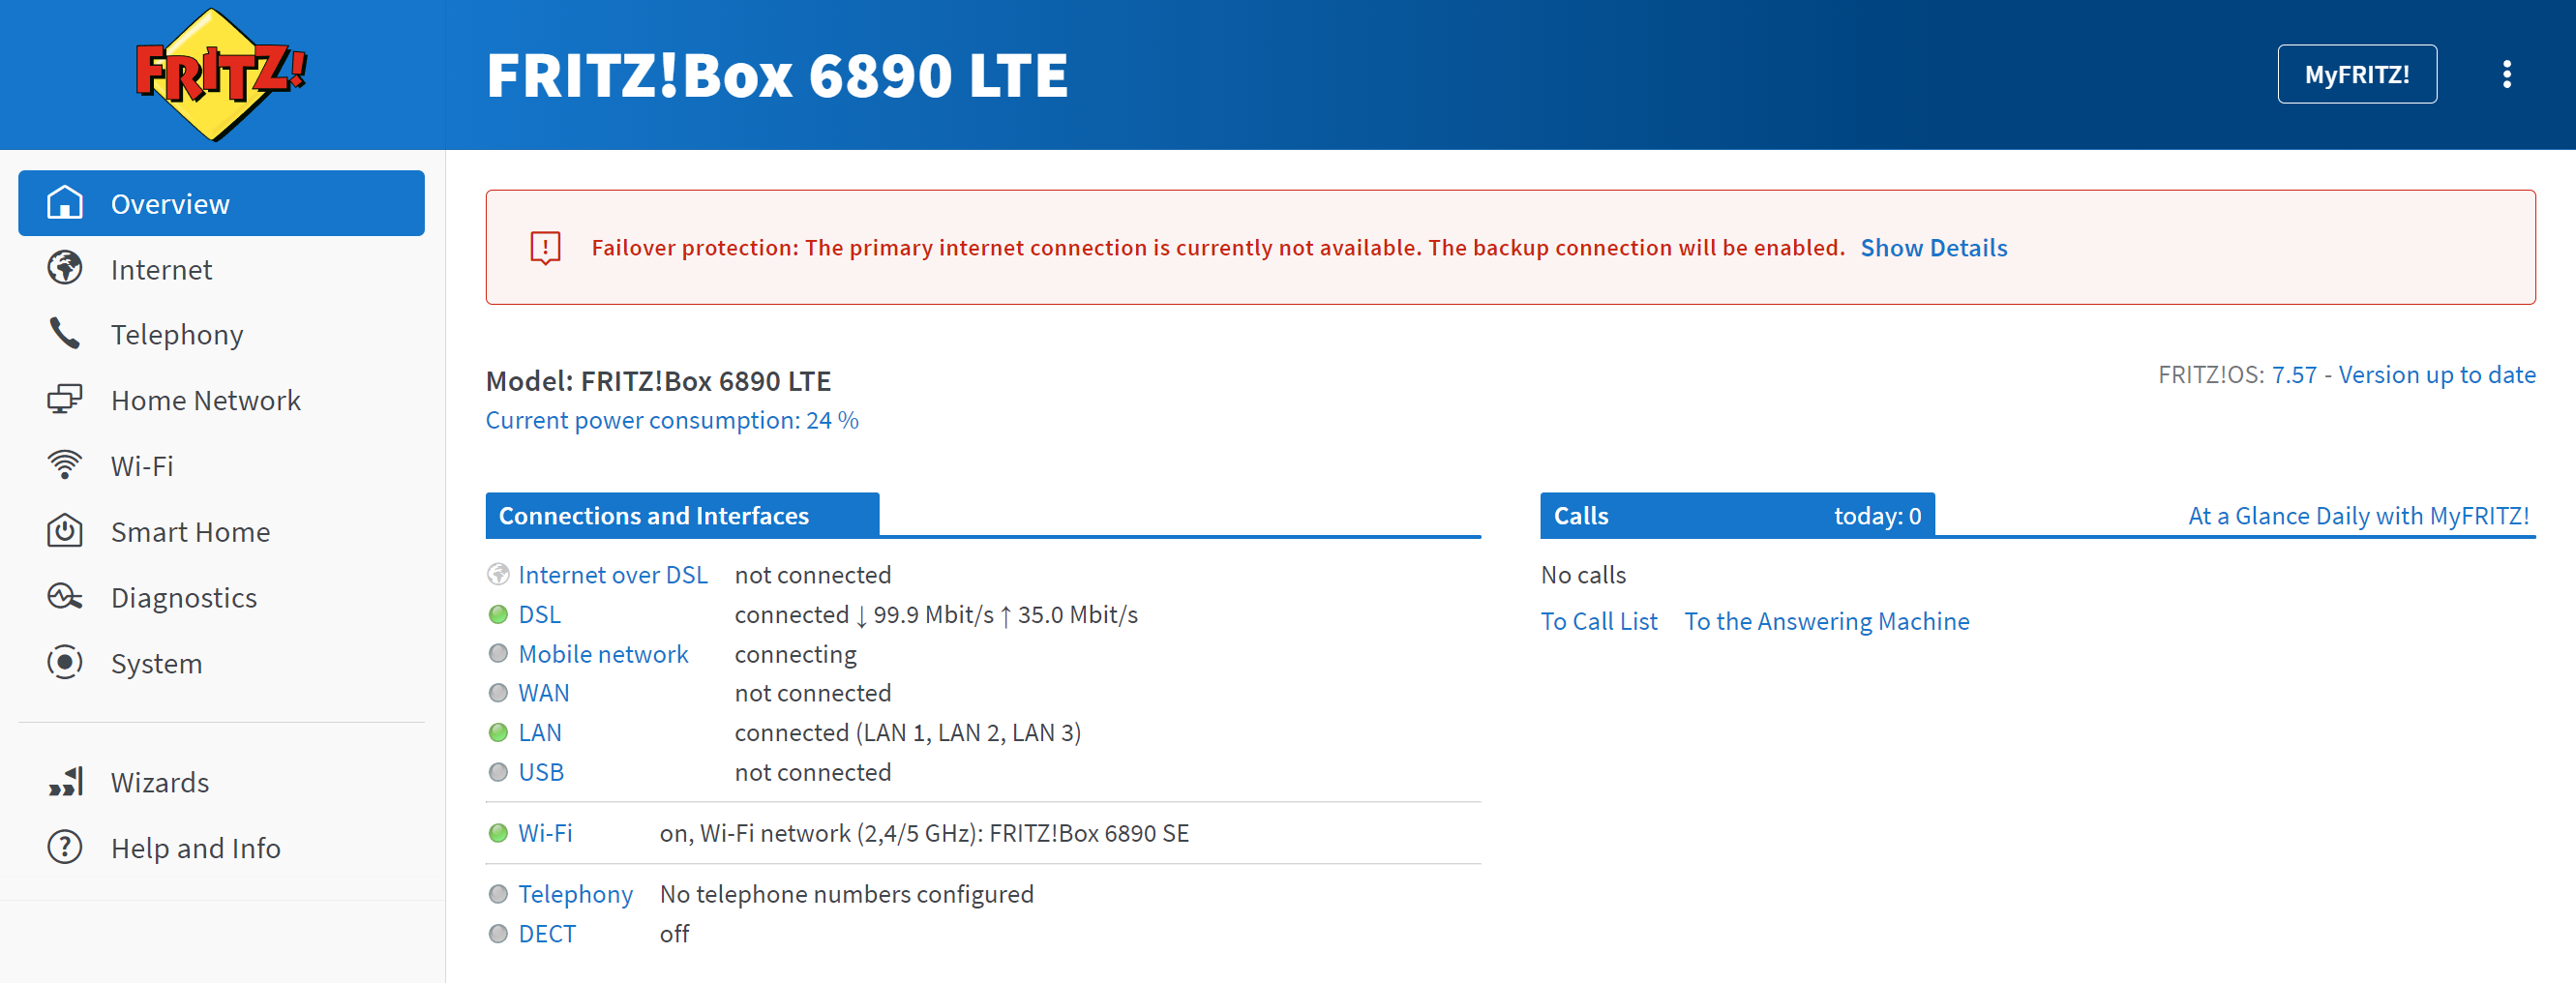This screenshot has height=983, width=2576.
Task: Click the Help and Info question icon
Action: pos(65,848)
